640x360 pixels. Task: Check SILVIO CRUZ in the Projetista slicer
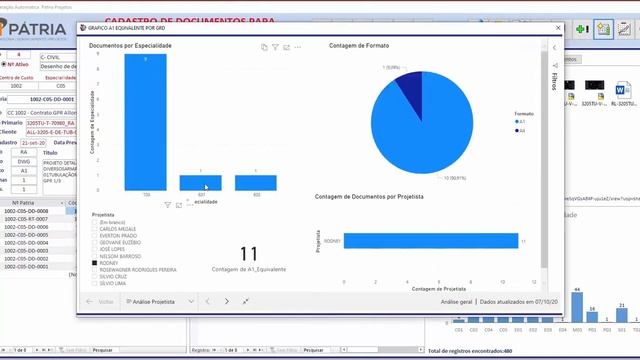(x=95, y=277)
